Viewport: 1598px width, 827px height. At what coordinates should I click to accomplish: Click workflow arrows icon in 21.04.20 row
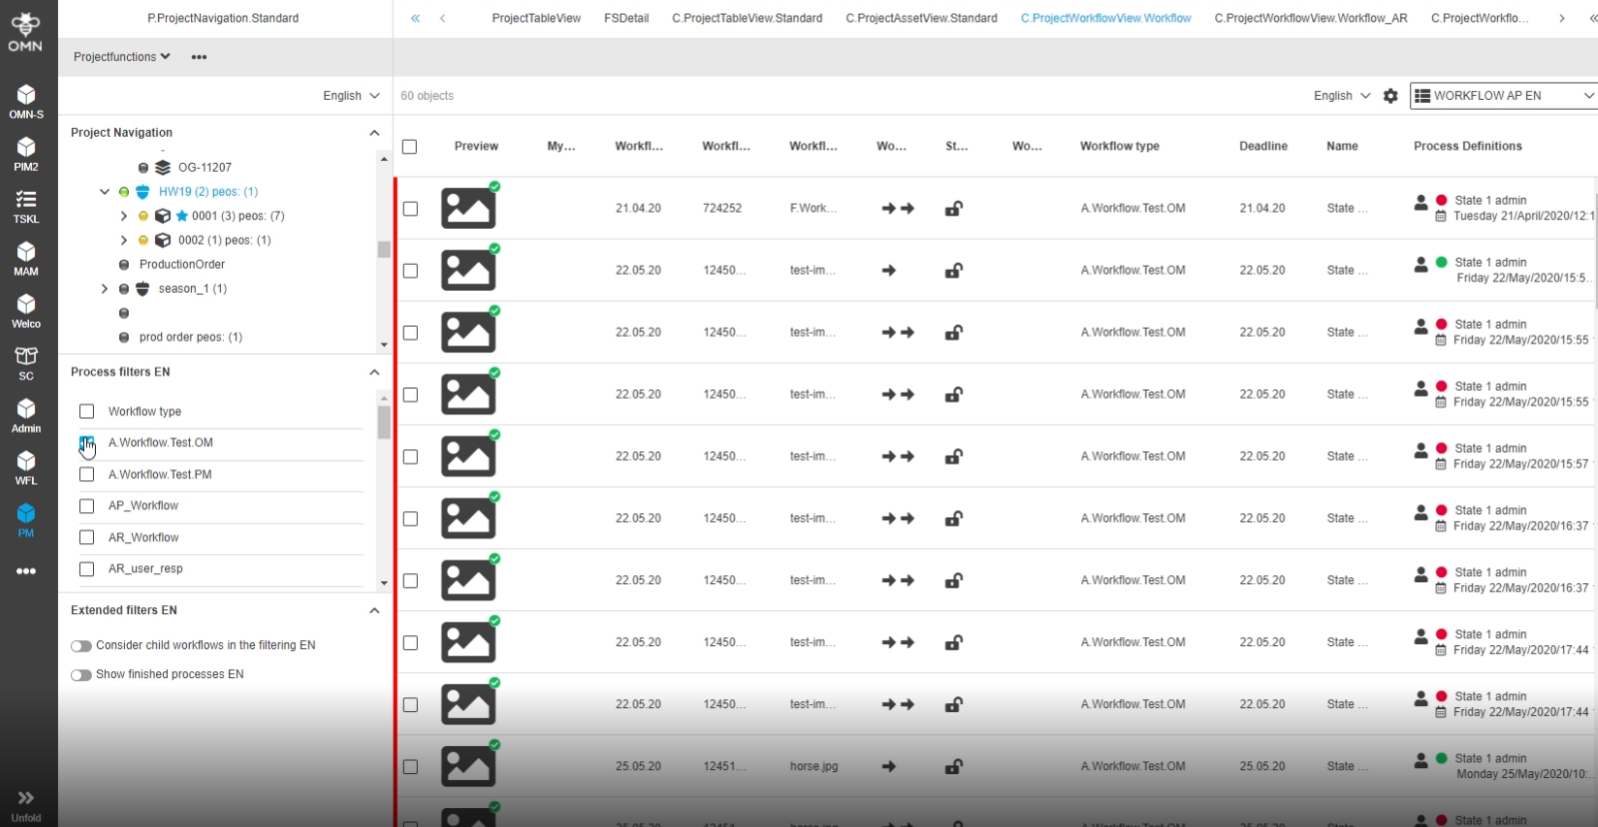pos(898,208)
